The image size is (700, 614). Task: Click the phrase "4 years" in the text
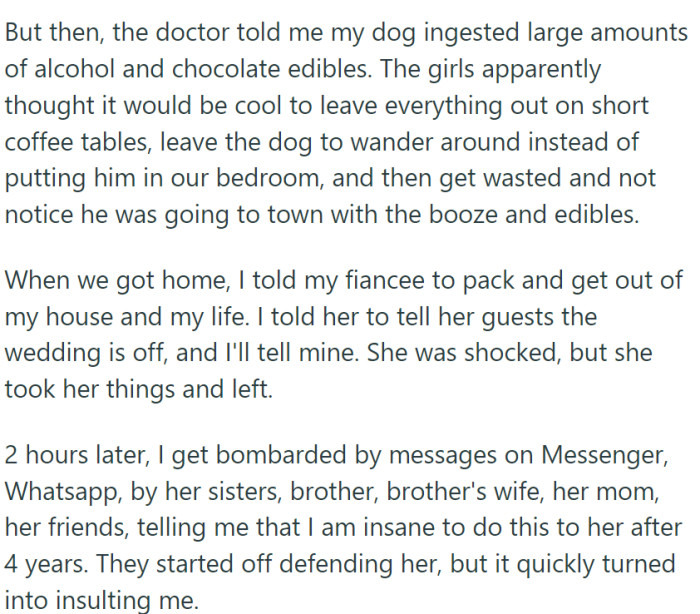tap(42, 564)
